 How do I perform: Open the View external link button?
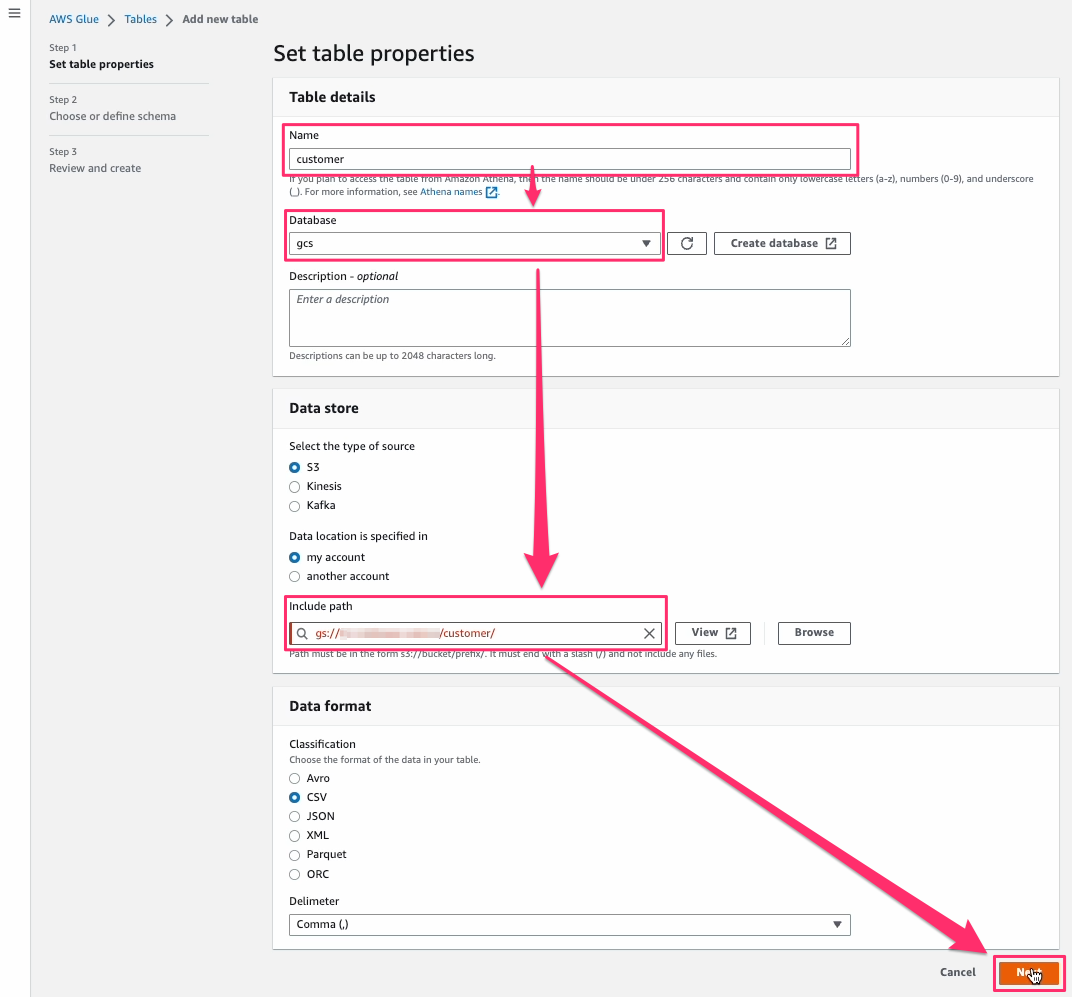713,633
